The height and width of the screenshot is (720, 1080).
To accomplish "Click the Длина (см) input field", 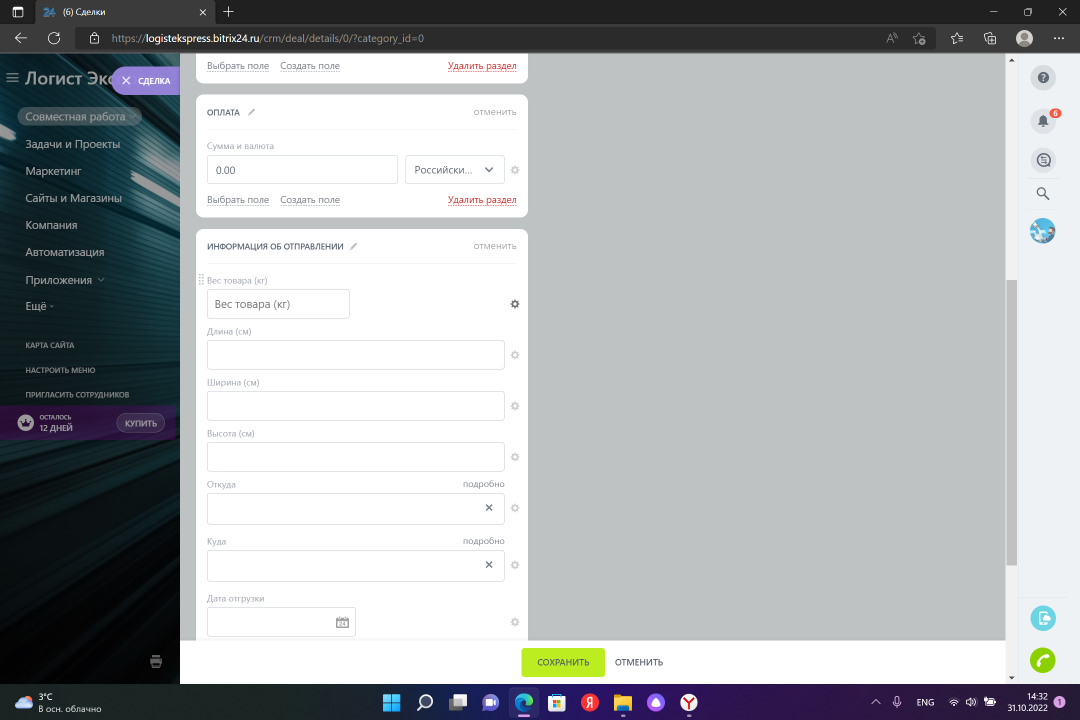I will click(355, 355).
